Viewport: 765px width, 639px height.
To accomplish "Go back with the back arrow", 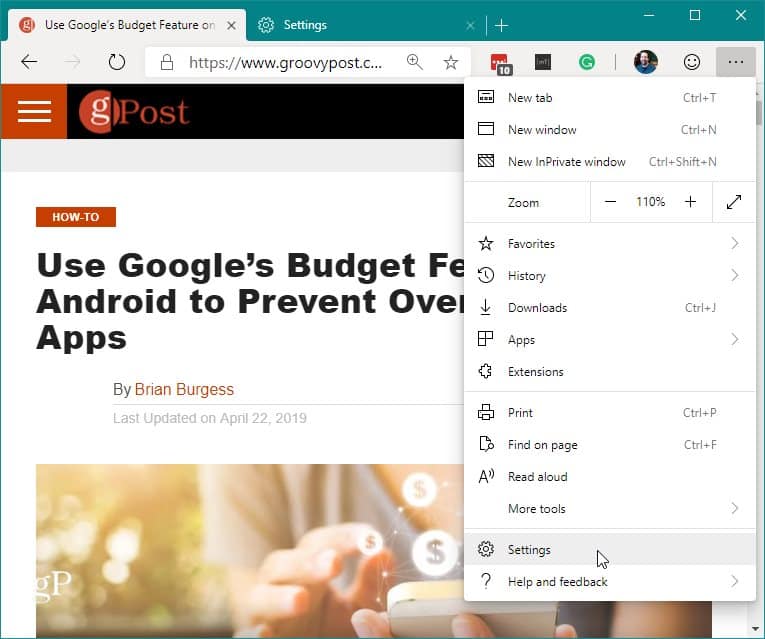I will (x=29, y=62).
